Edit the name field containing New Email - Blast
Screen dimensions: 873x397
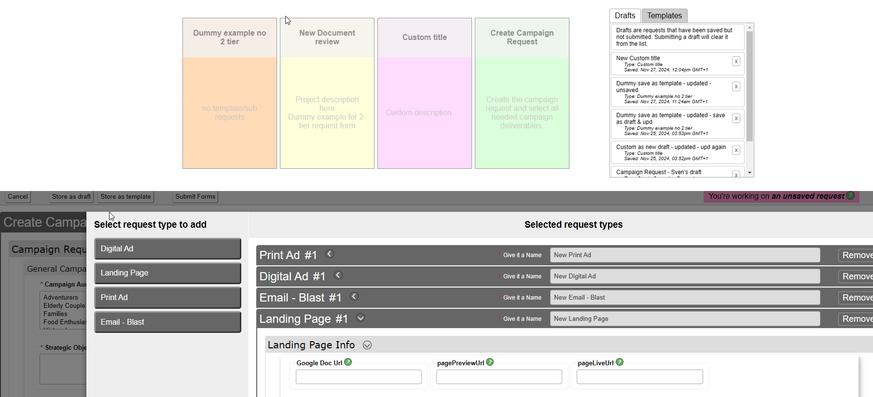pos(685,297)
